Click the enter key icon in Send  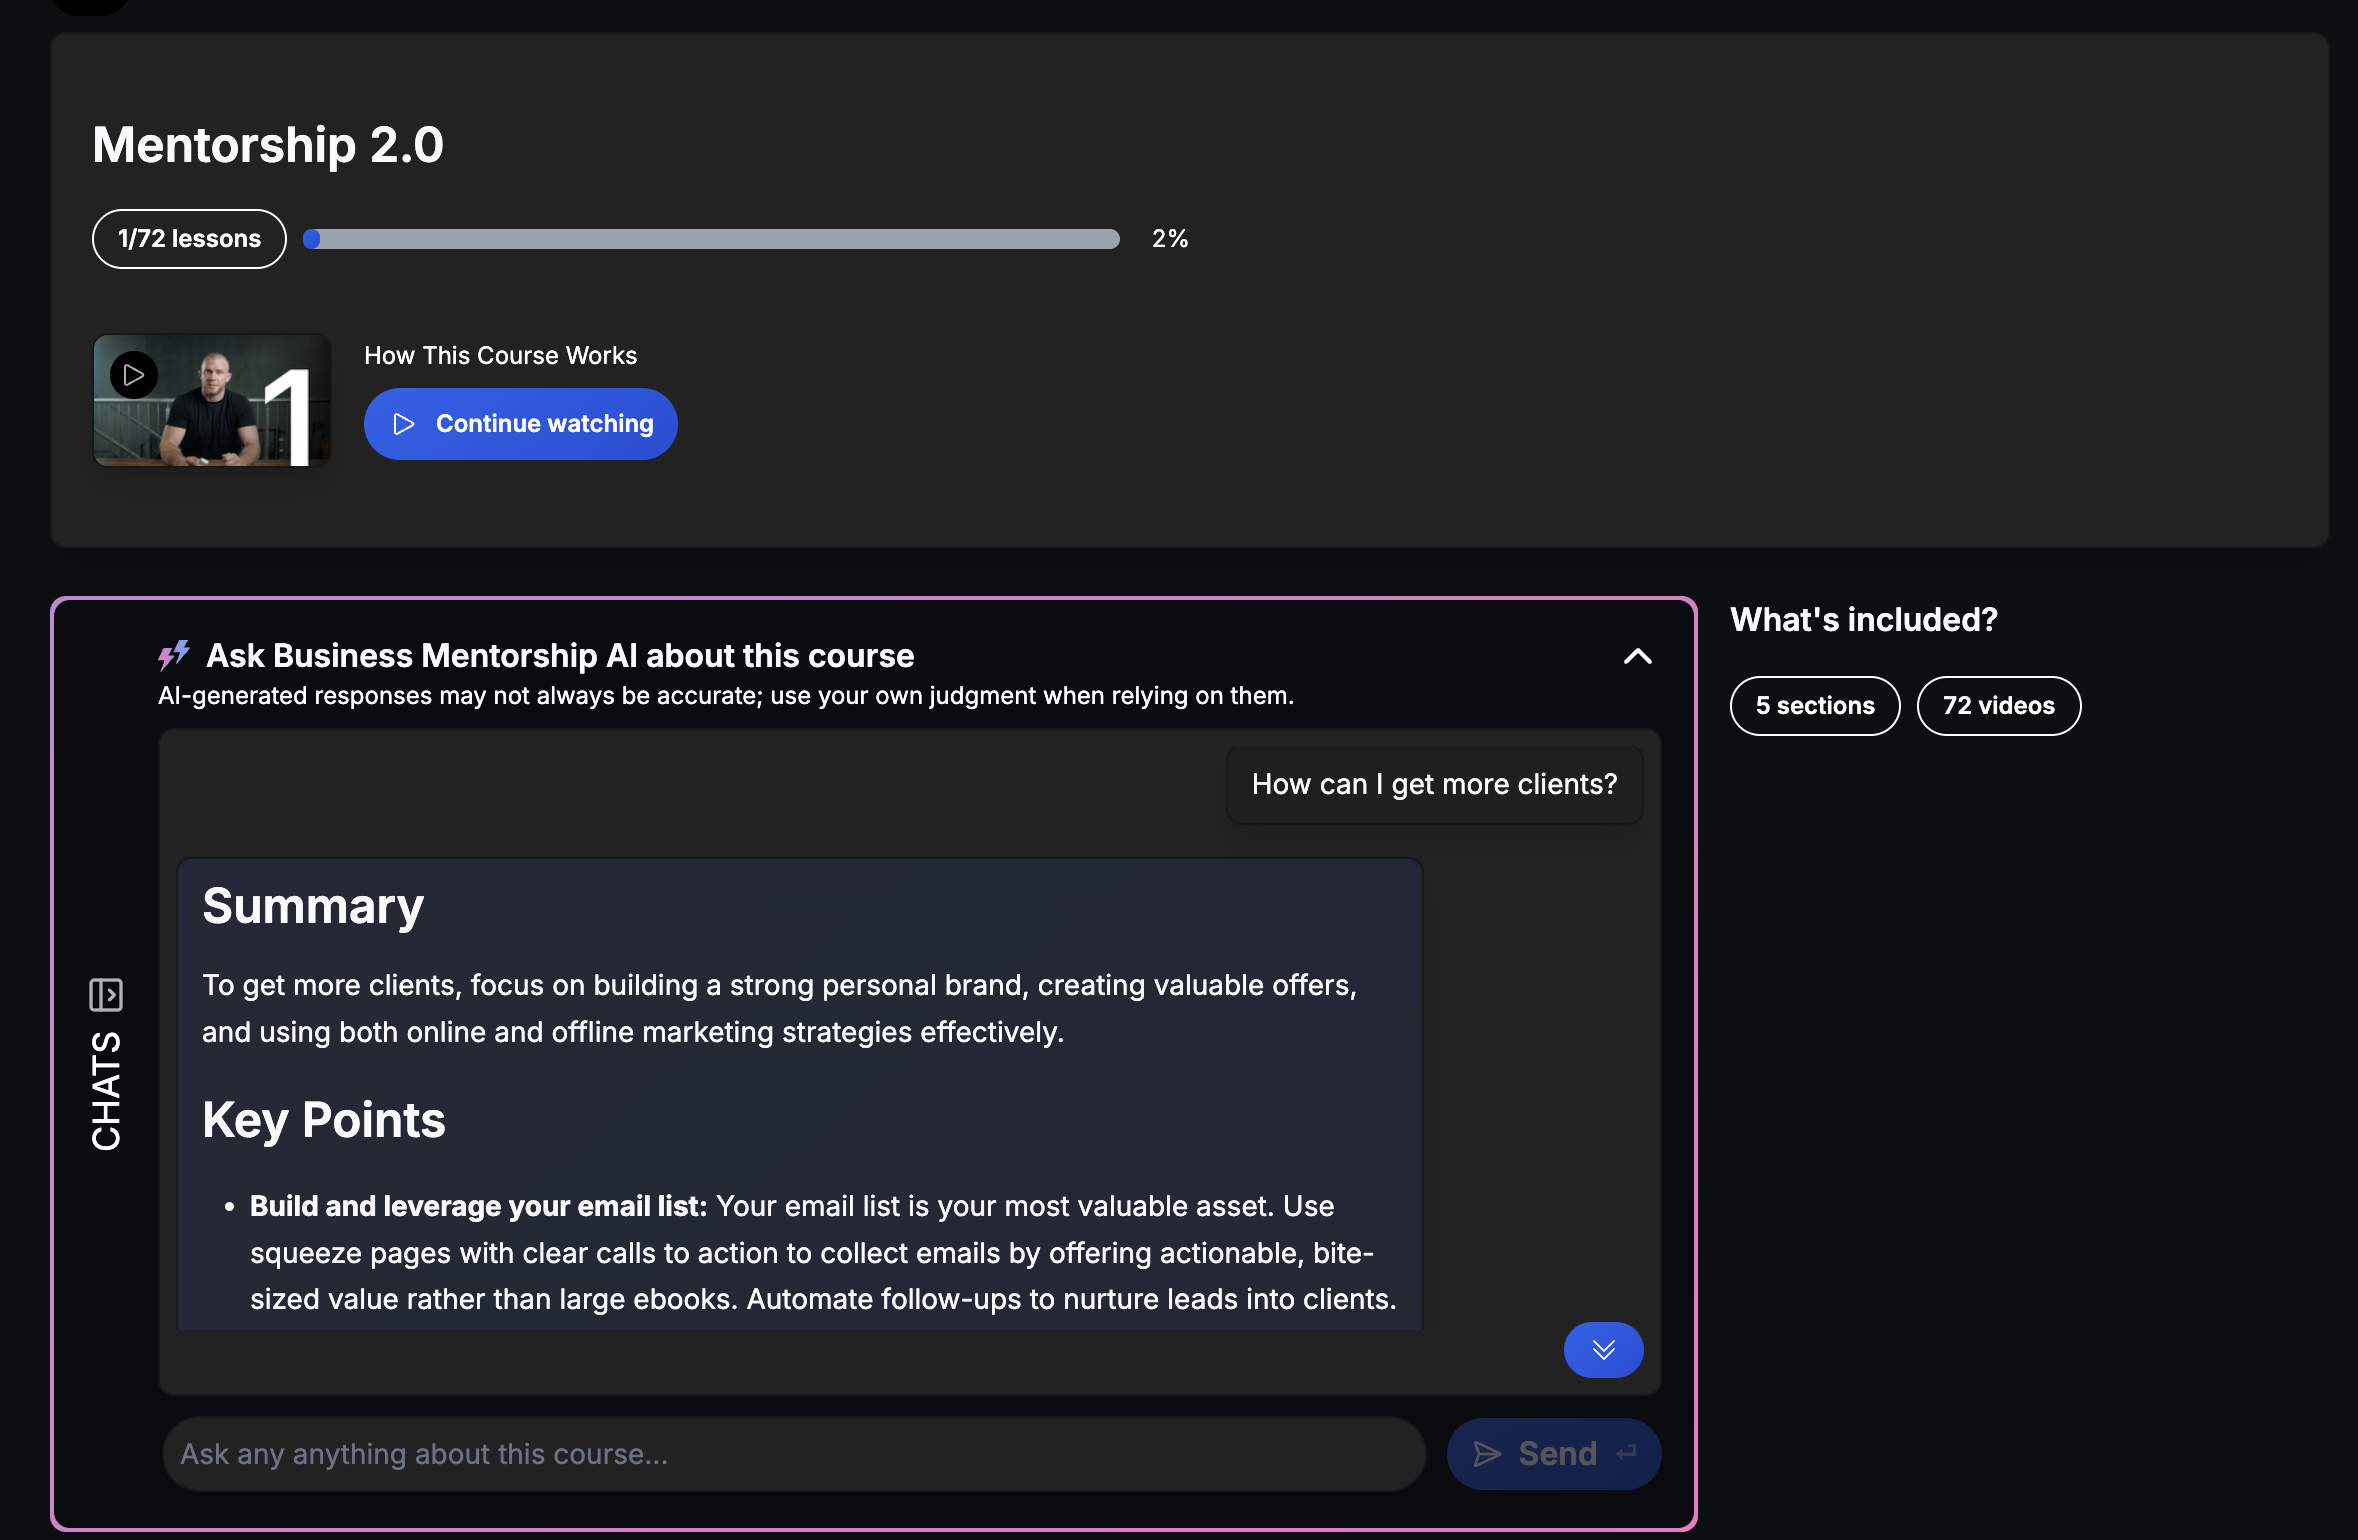[x=1627, y=1452]
